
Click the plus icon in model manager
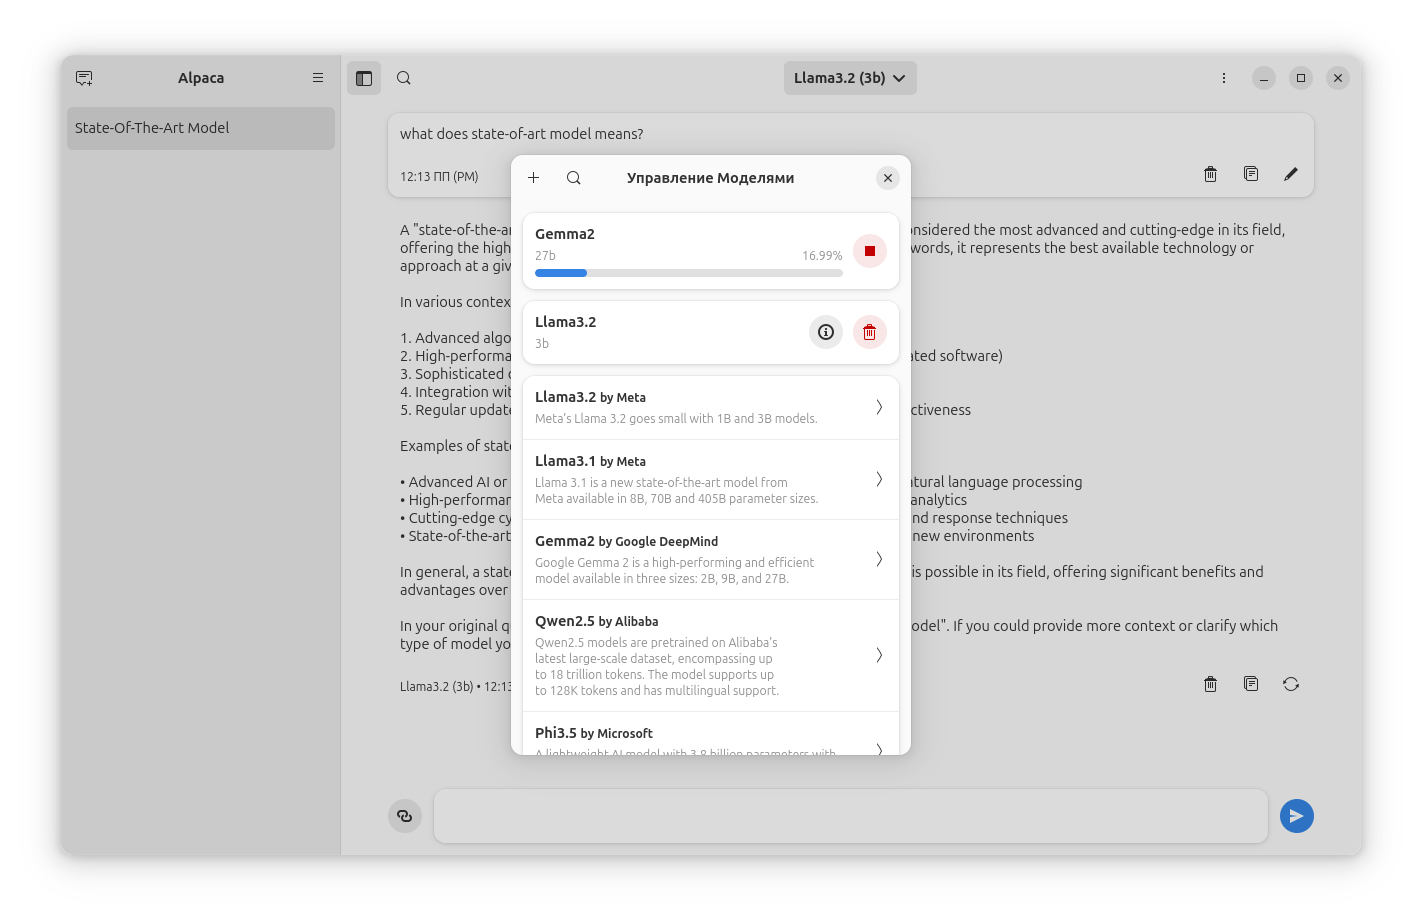534,178
